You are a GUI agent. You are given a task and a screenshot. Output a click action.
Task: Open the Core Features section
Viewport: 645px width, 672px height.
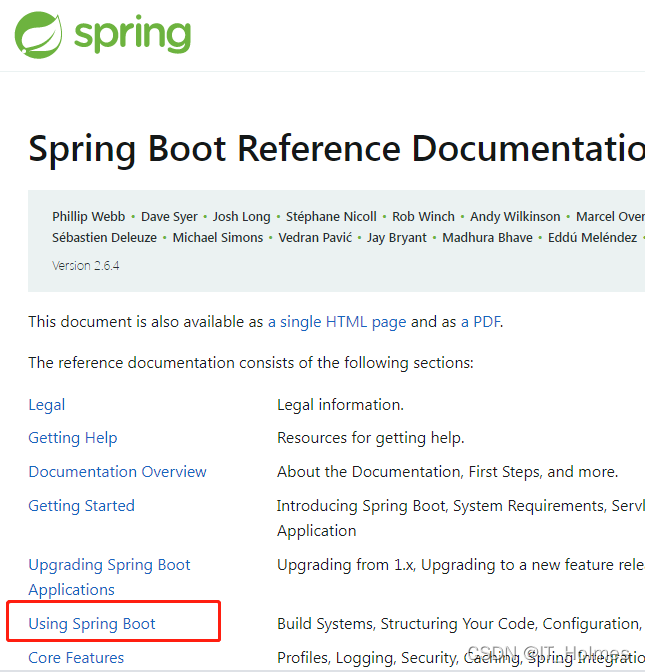click(76, 657)
